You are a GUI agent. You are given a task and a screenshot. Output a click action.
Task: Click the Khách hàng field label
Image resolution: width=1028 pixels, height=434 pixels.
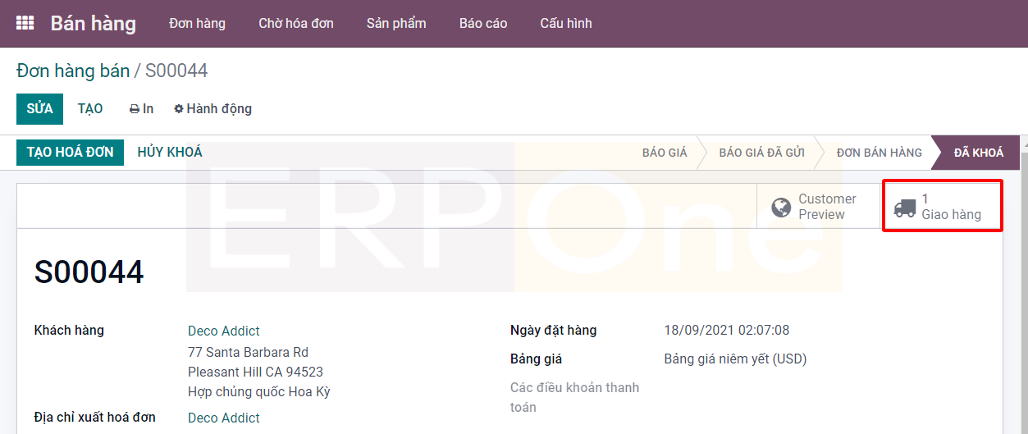coord(69,330)
